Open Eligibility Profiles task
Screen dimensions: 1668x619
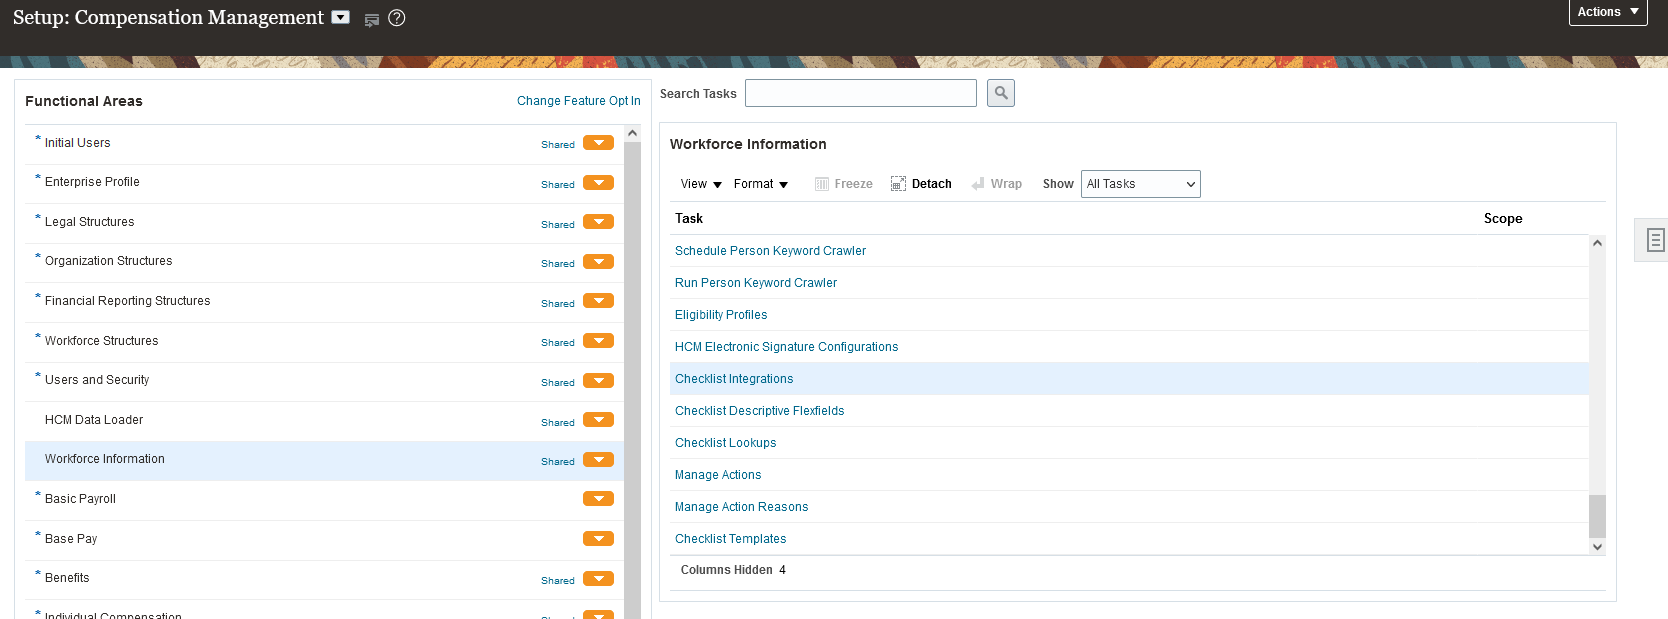pos(721,315)
